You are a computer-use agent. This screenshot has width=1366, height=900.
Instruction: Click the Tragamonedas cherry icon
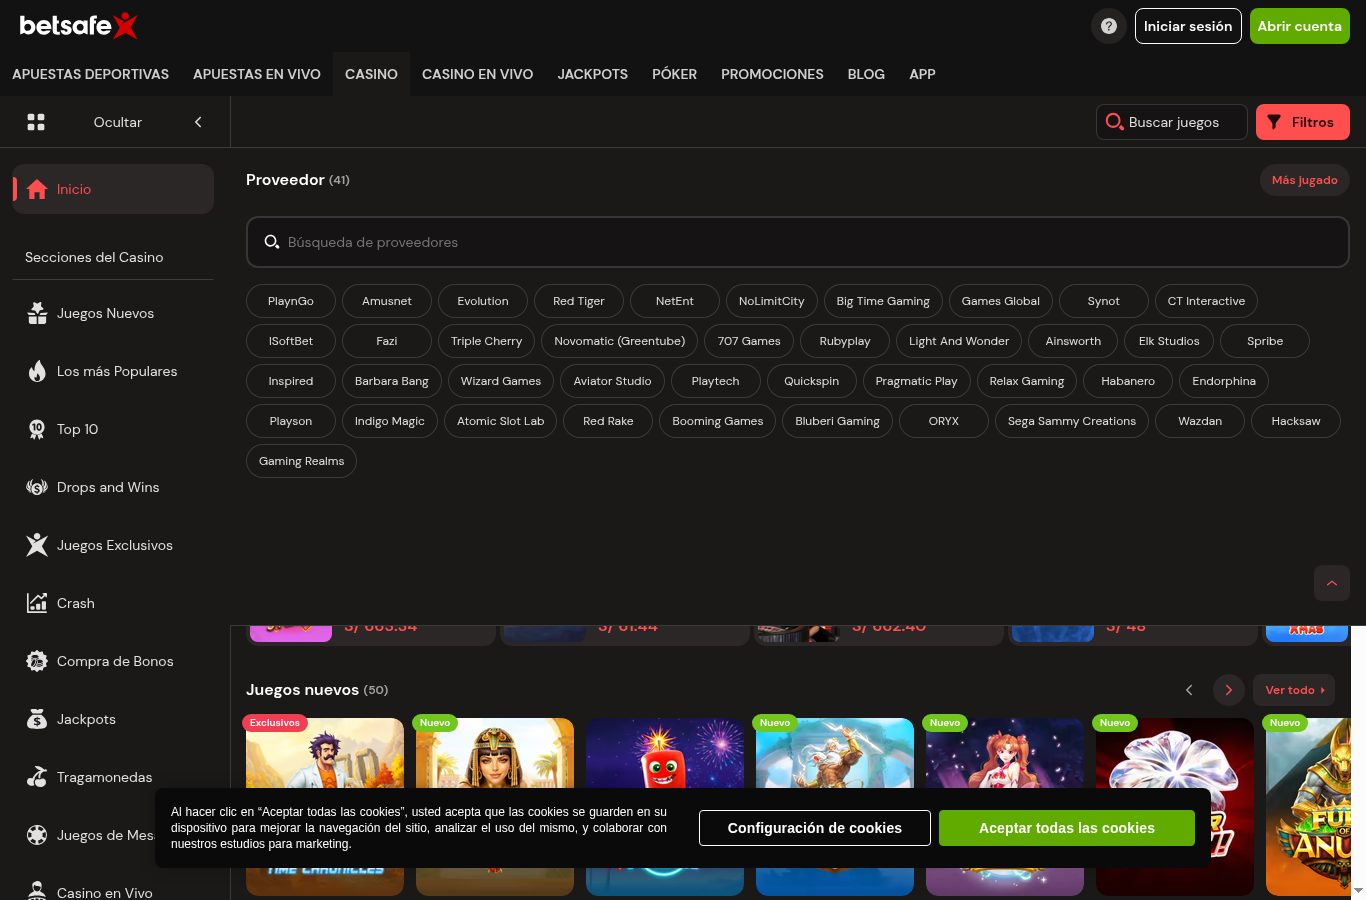[37, 777]
